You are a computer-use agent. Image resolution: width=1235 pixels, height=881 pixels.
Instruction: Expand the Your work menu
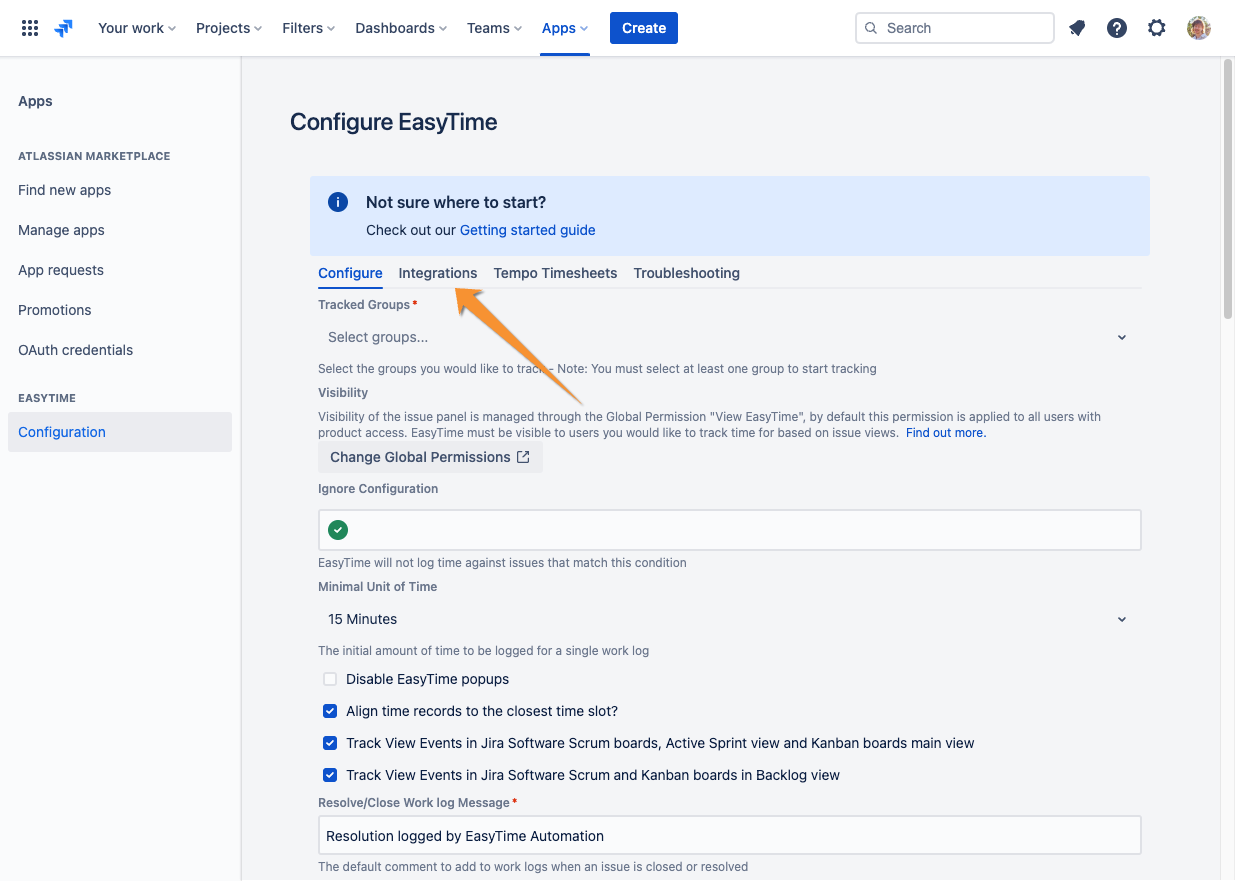(x=137, y=28)
